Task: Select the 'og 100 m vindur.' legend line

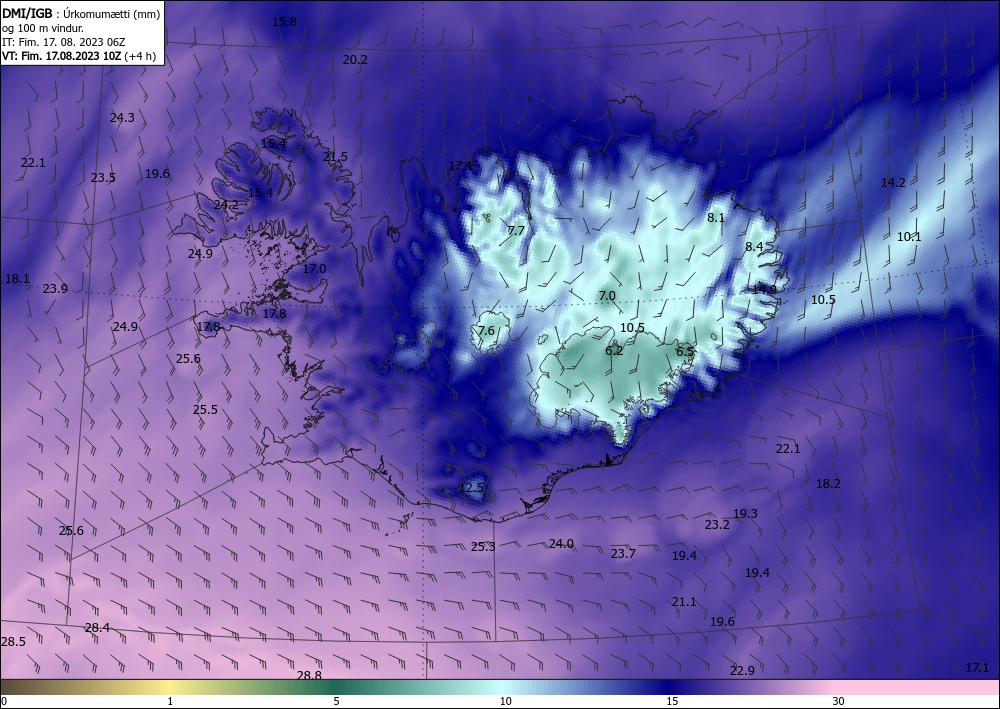Action: 43,28
